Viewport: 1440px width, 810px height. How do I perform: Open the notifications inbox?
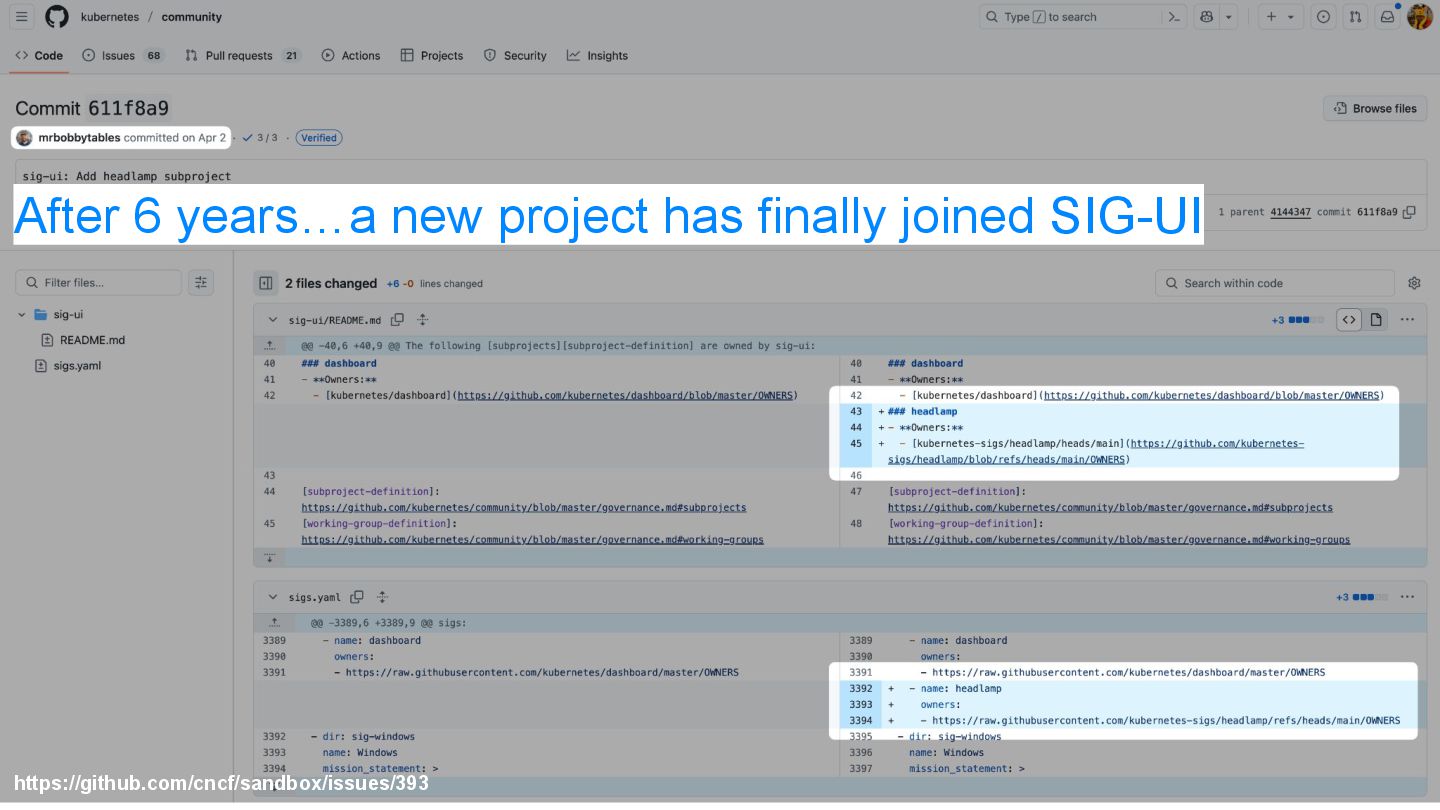tap(1388, 17)
